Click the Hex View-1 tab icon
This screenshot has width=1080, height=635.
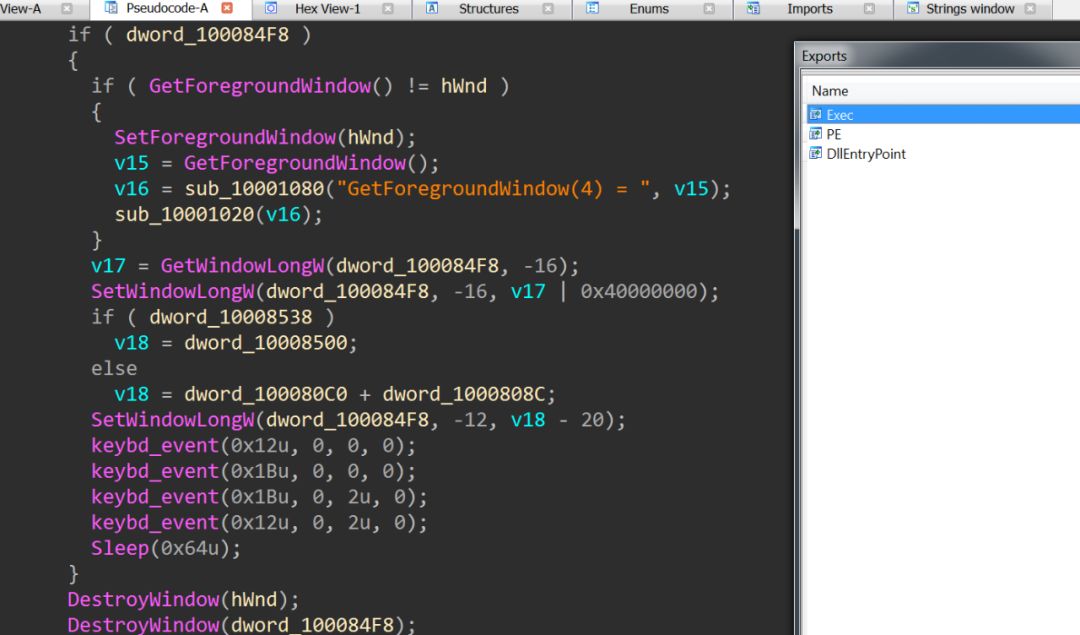click(x=271, y=8)
